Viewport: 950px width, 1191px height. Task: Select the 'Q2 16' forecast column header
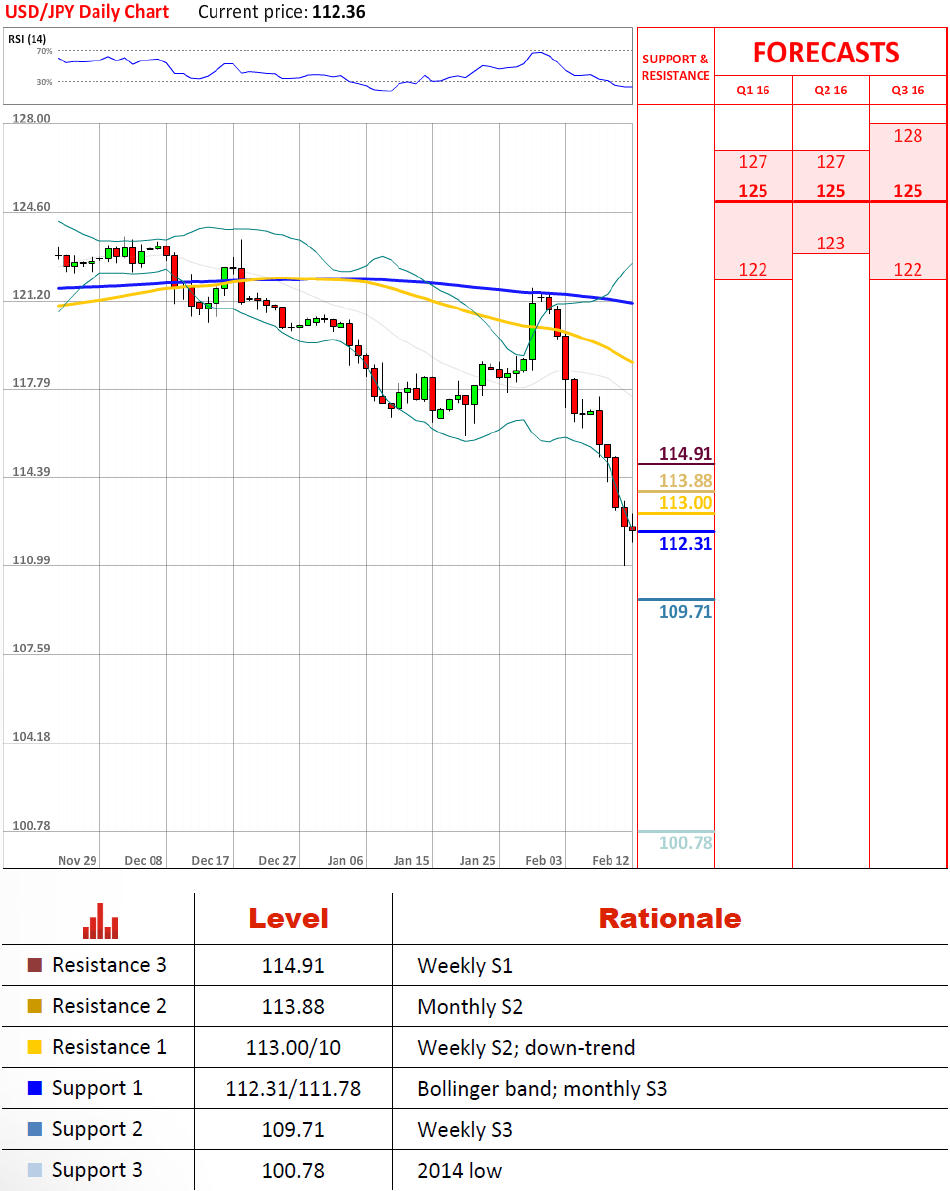pos(831,90)
